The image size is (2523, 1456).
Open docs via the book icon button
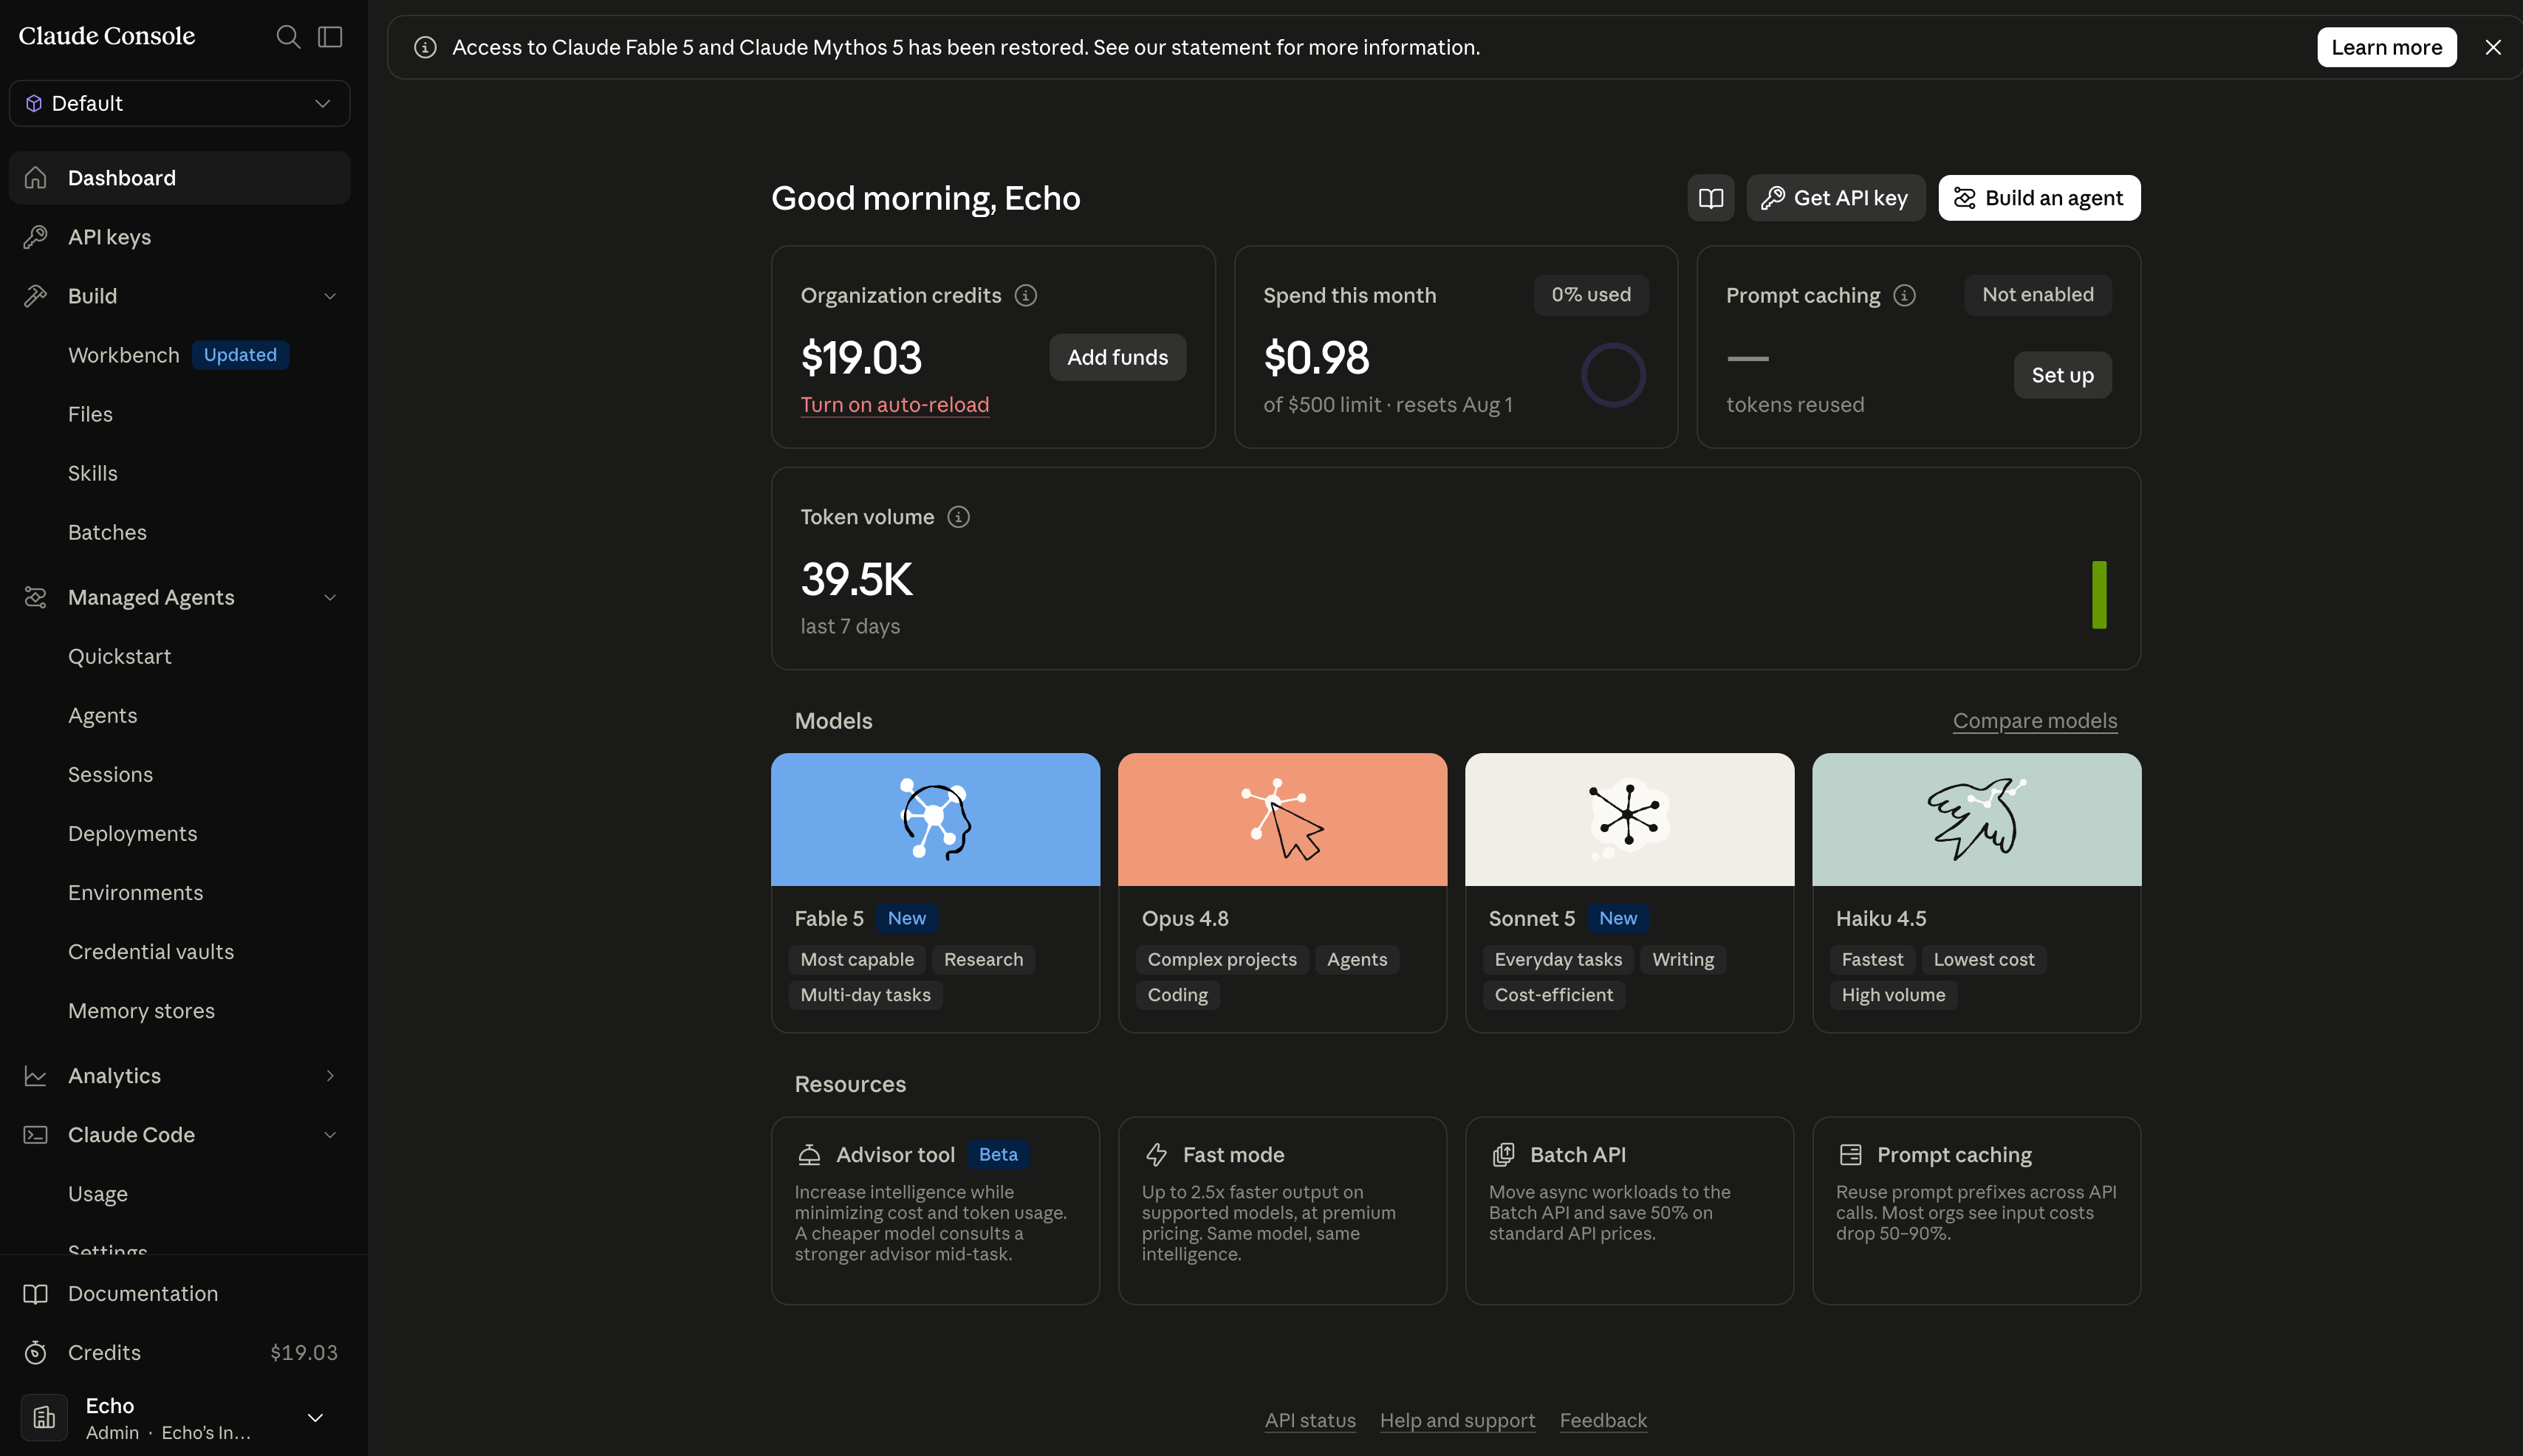point(1710,198)
